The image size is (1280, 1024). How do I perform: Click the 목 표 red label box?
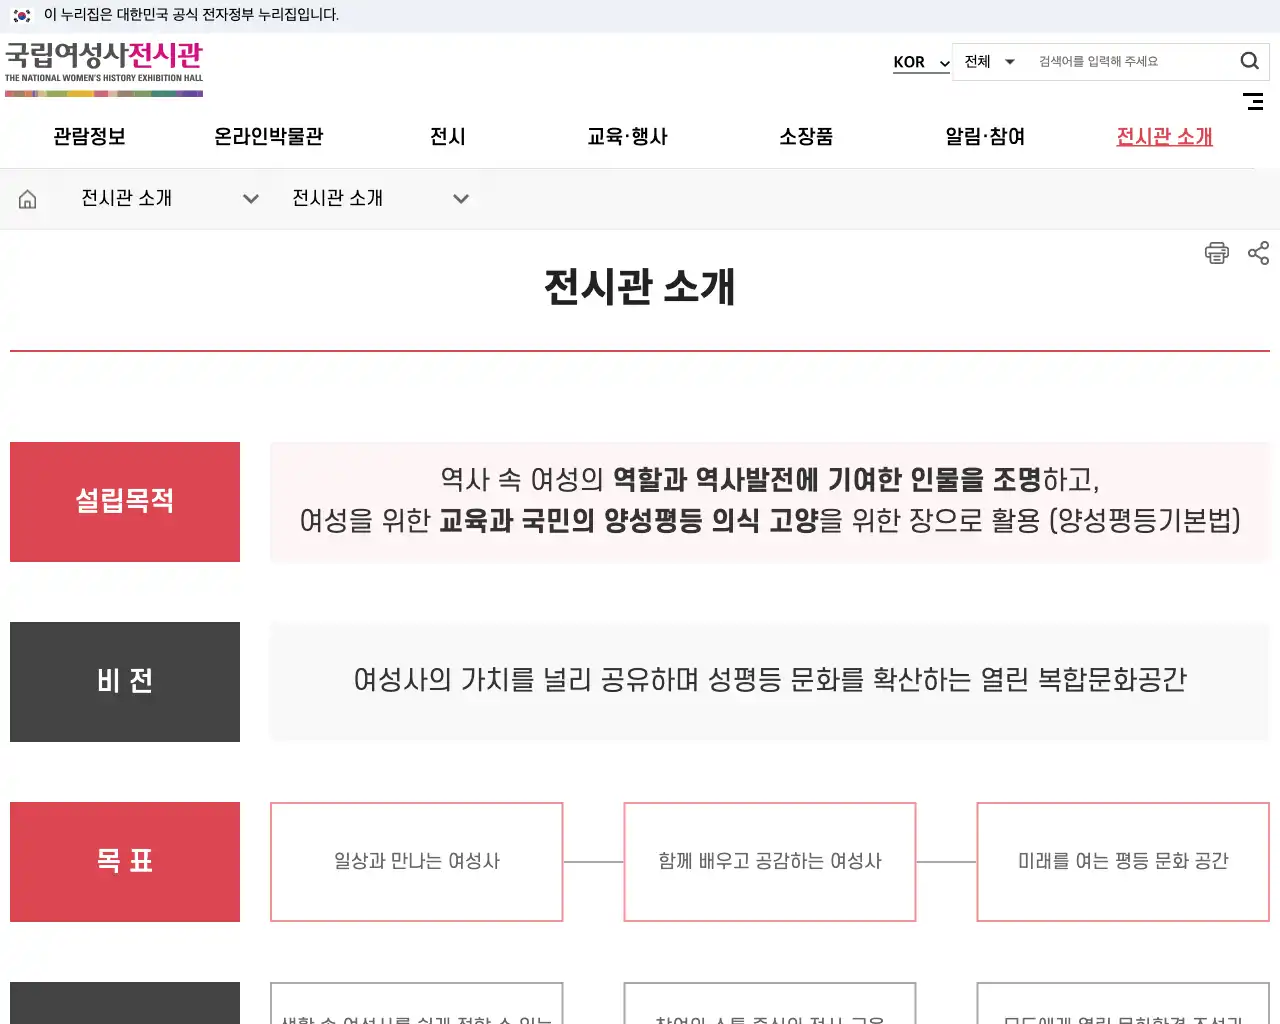[125, 862]
